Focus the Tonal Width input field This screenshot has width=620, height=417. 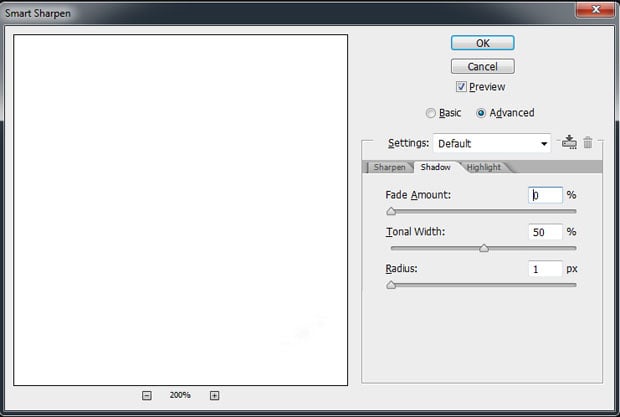(x=545, y=232)
